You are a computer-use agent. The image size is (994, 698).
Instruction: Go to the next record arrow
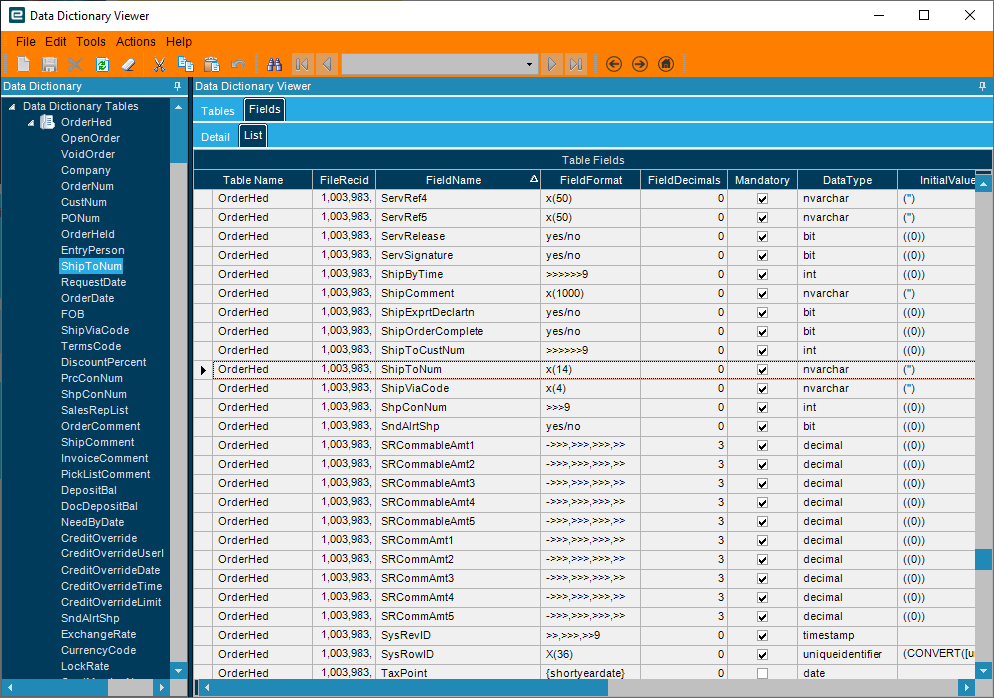click(552, 64)
